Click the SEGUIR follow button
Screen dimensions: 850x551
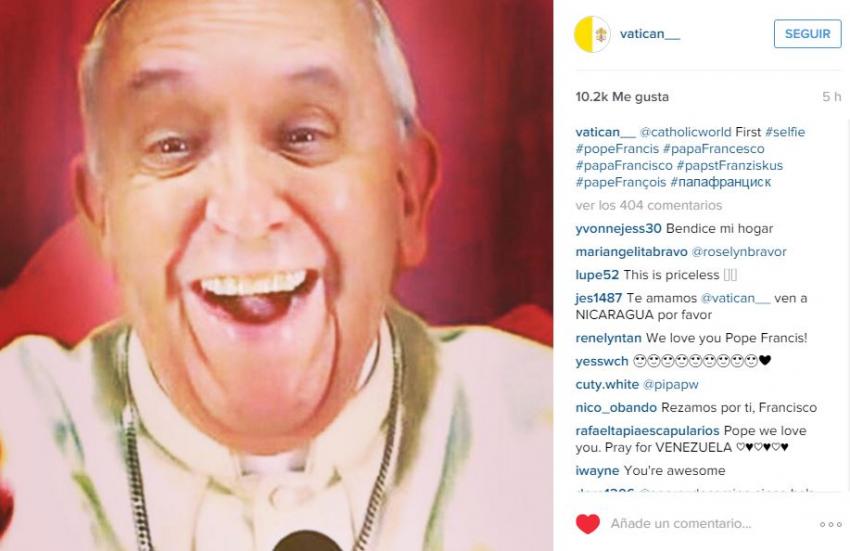pyautogui.click(x=807, y=34)
